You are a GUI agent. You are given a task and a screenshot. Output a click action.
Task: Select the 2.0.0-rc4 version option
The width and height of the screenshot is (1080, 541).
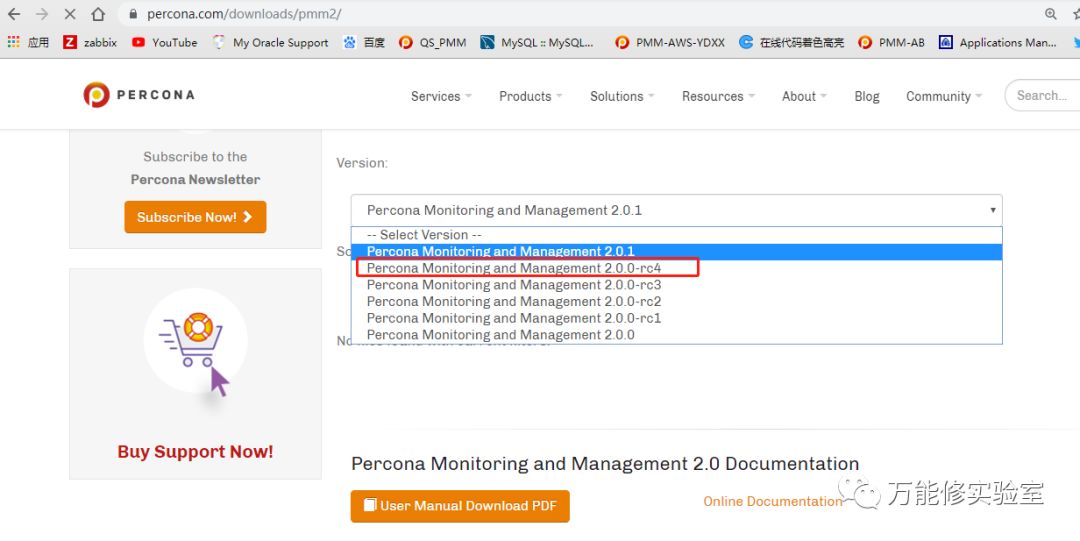(x=676, y=268)
